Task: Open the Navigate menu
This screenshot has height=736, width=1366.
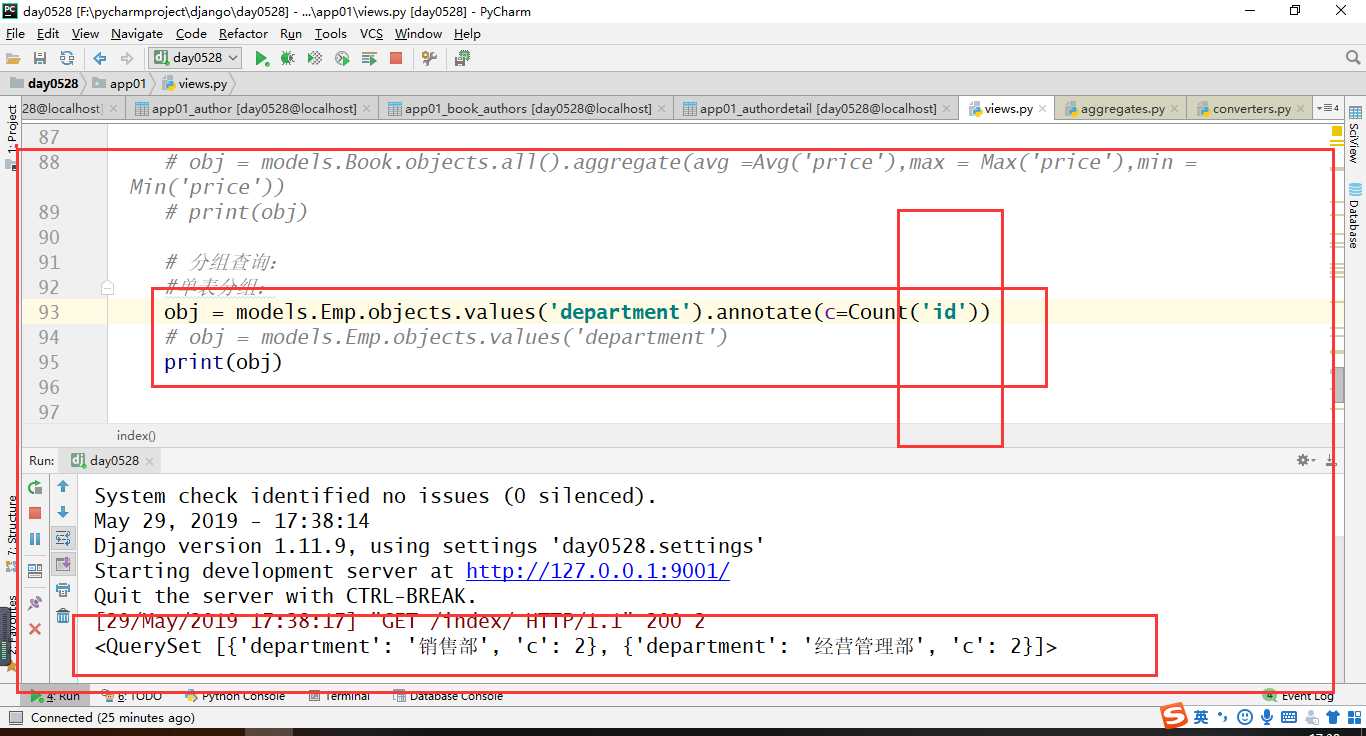Action: tap(137, 33)
